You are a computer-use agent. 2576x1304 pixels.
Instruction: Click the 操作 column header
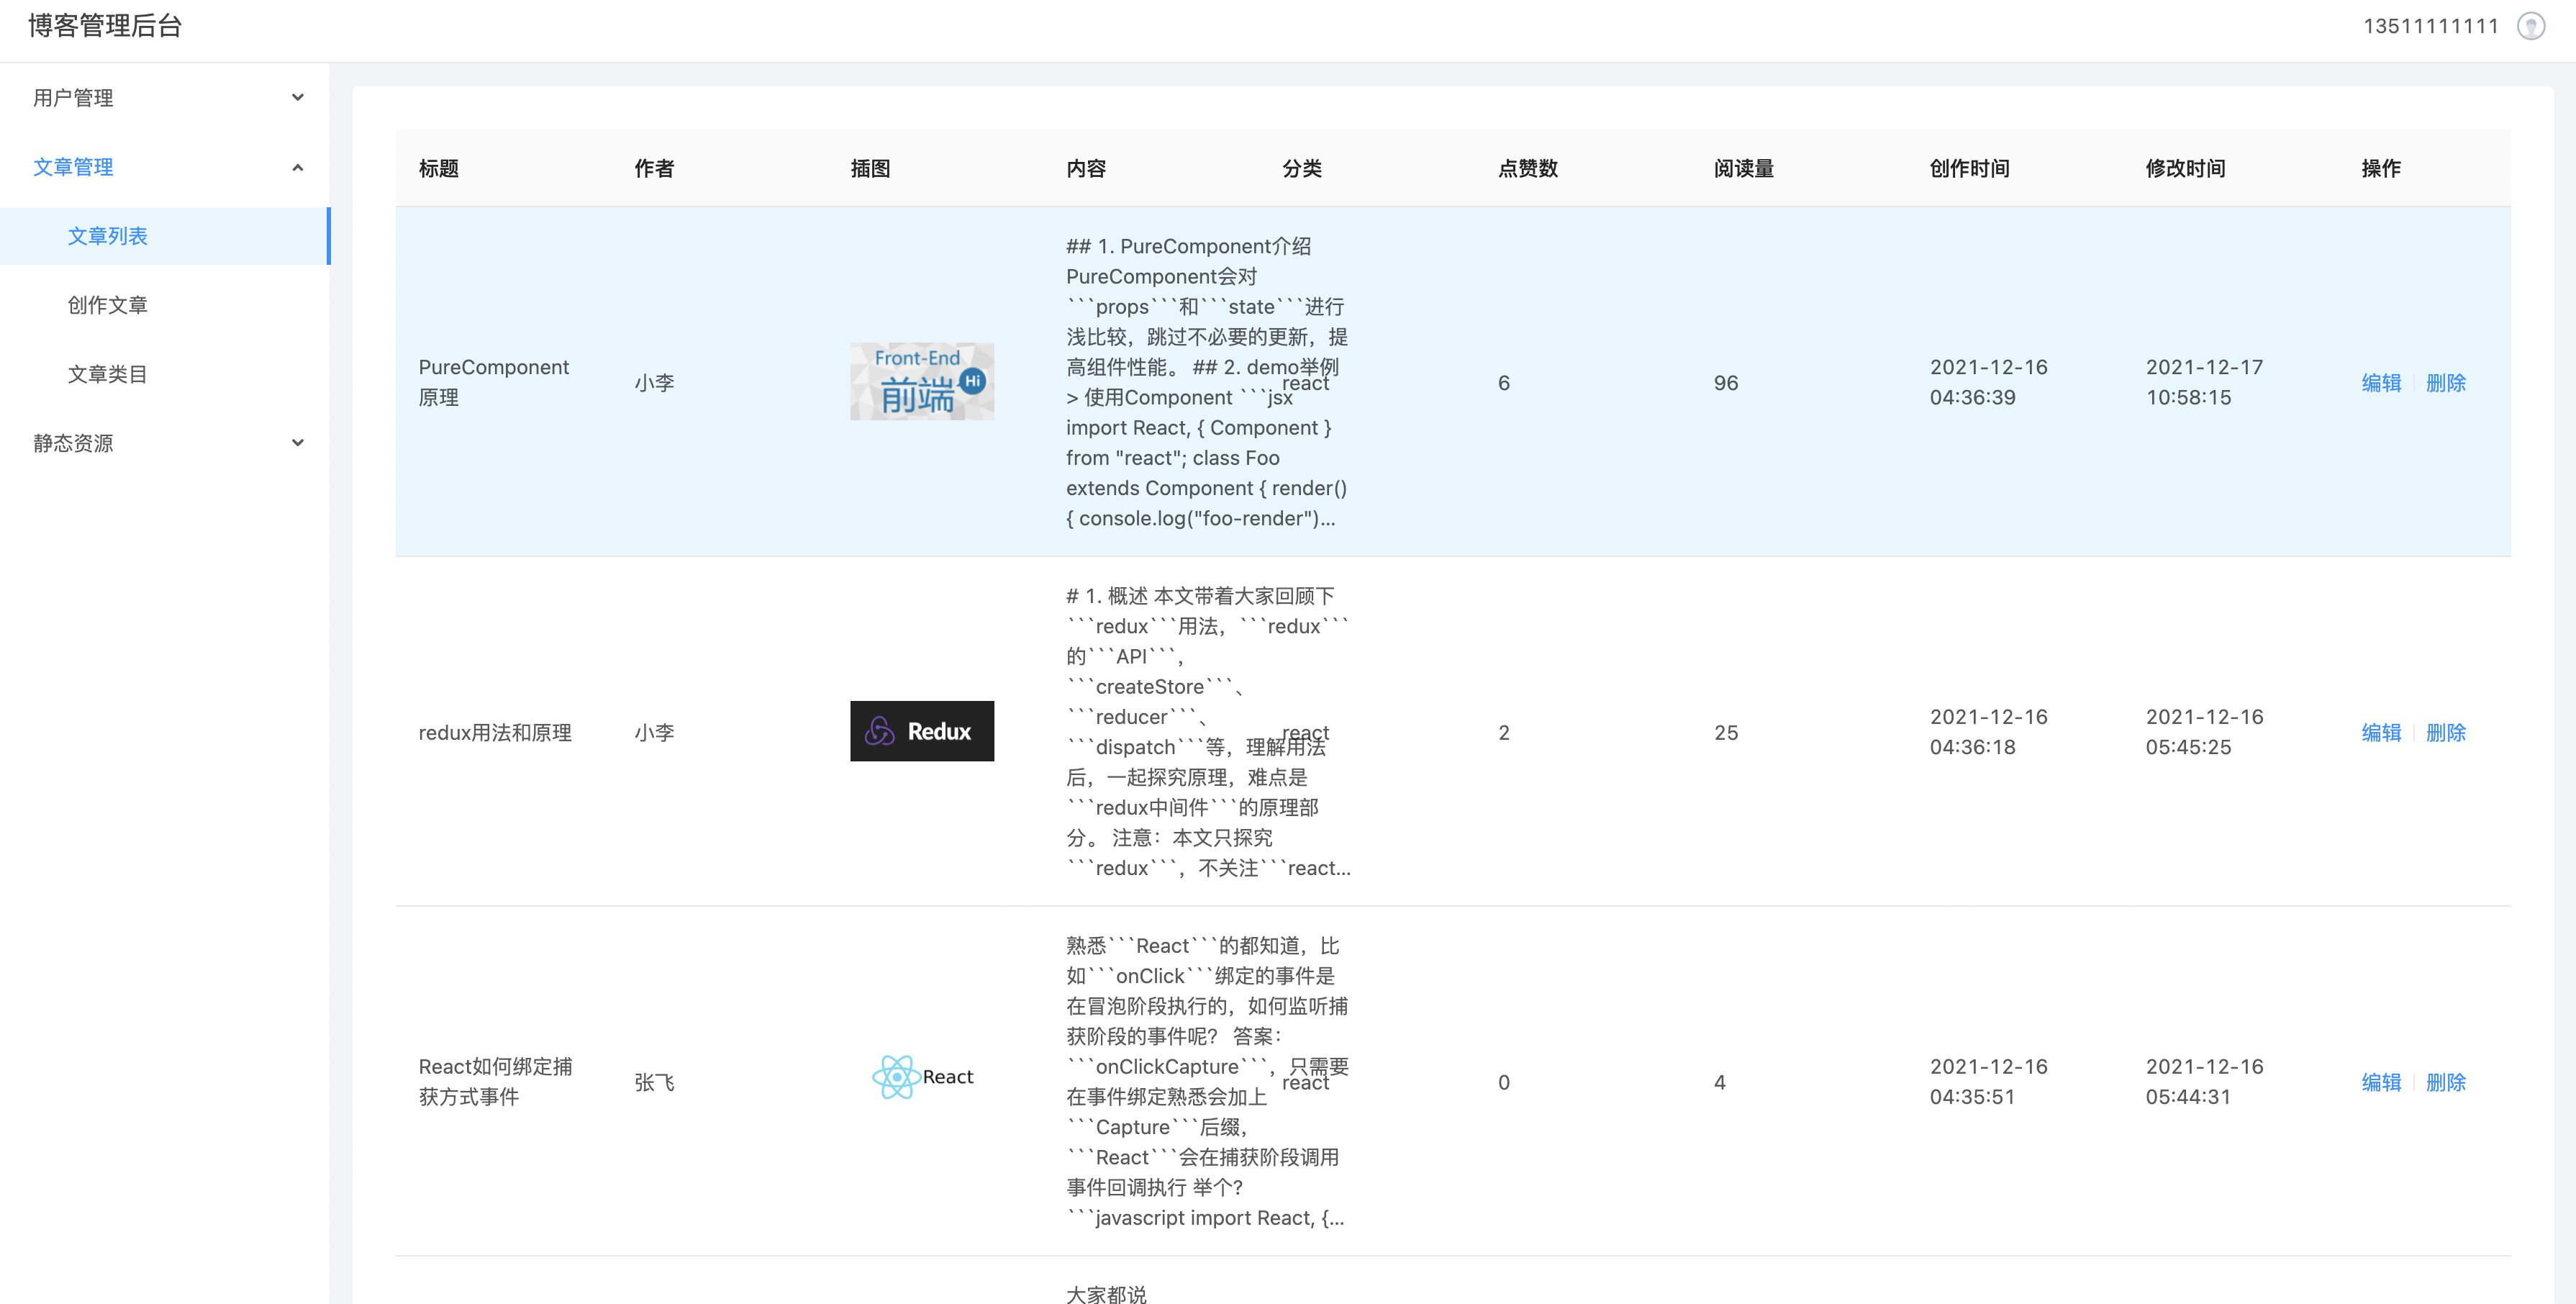pos(2381,168)
